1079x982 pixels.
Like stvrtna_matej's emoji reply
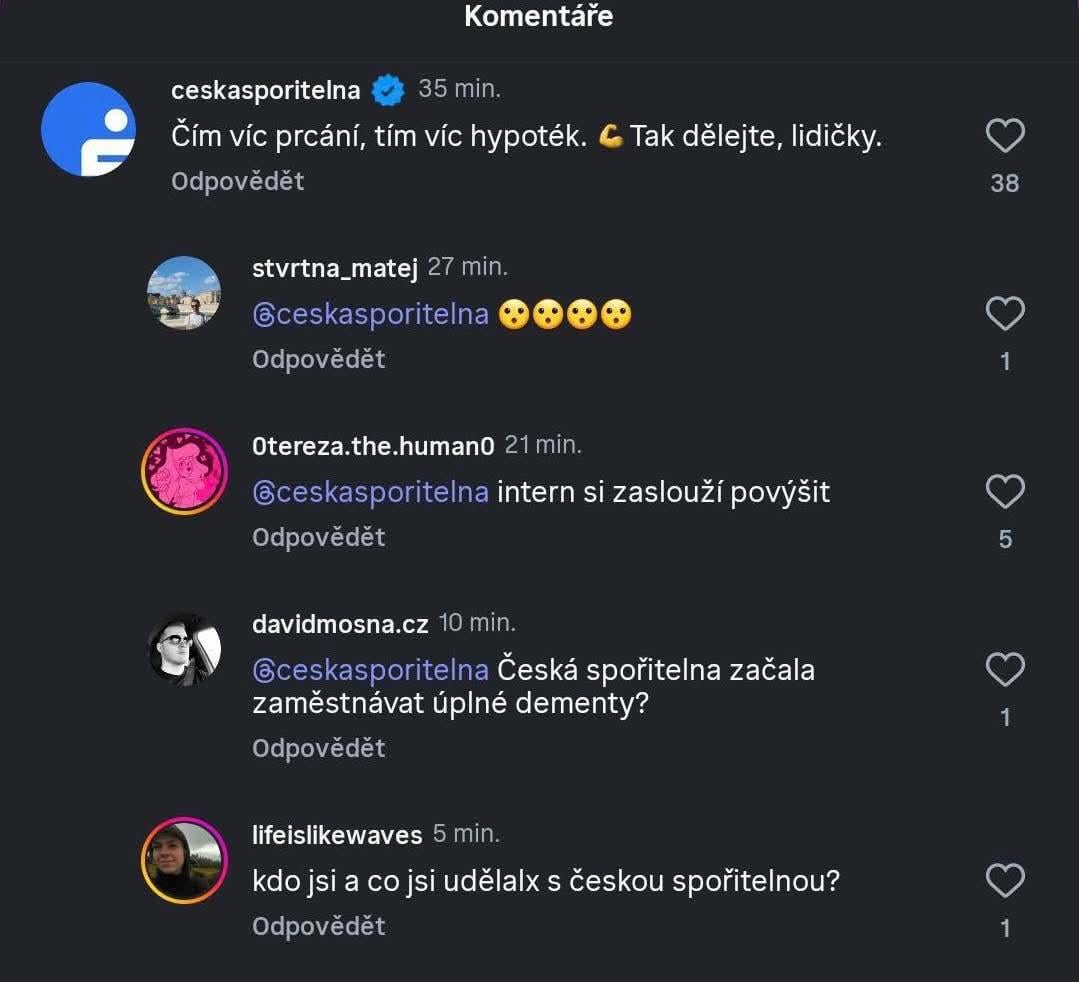[1005, 314]
